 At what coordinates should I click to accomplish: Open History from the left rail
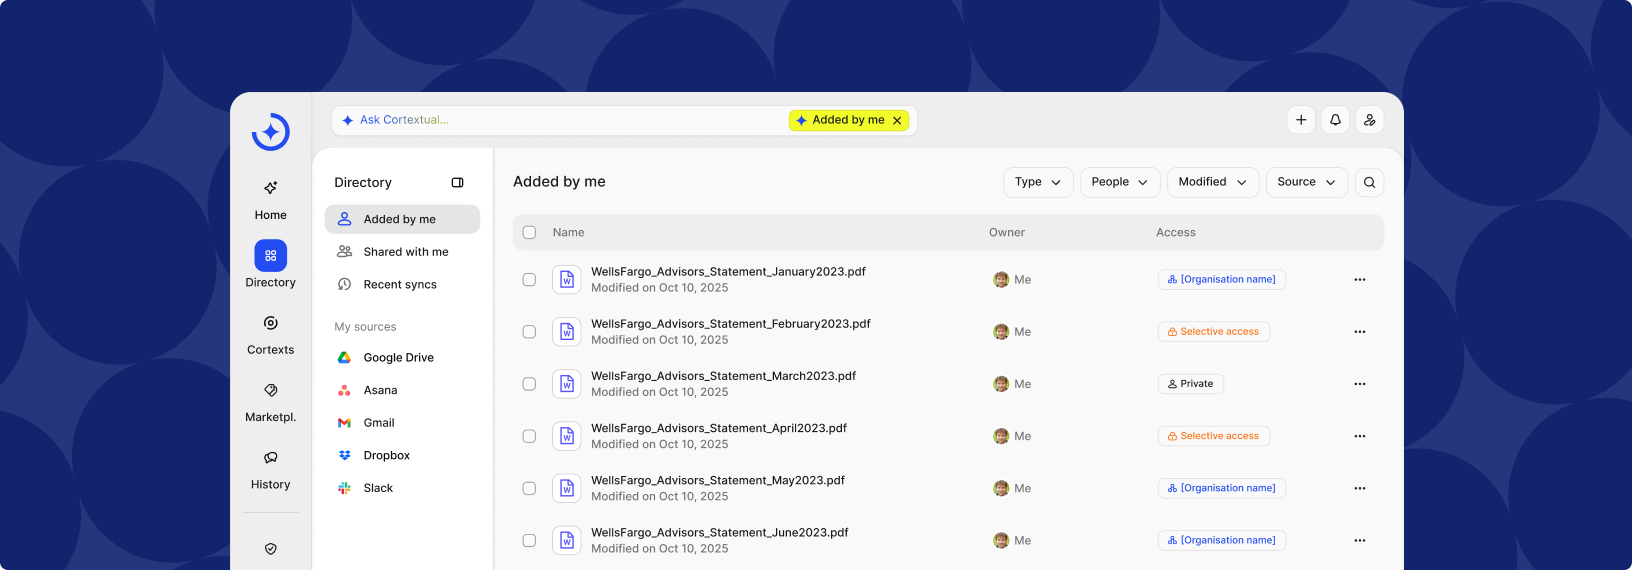tap(270, 469)
